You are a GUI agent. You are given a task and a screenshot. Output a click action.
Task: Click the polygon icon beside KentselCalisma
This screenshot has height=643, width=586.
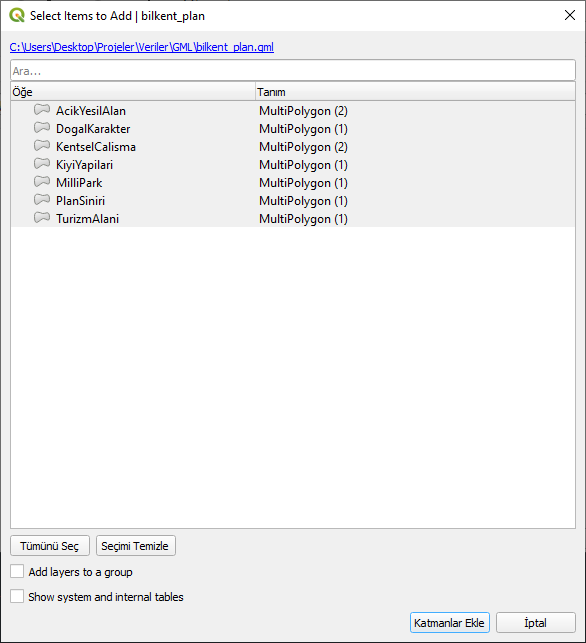pyautogui.click(x=42, y=146)
